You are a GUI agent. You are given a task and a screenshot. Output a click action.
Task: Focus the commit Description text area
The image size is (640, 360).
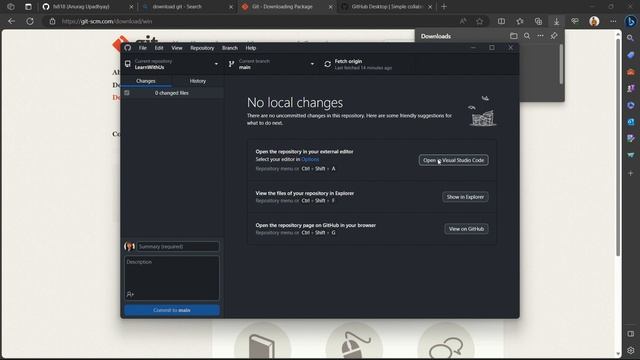click(172, 278)
